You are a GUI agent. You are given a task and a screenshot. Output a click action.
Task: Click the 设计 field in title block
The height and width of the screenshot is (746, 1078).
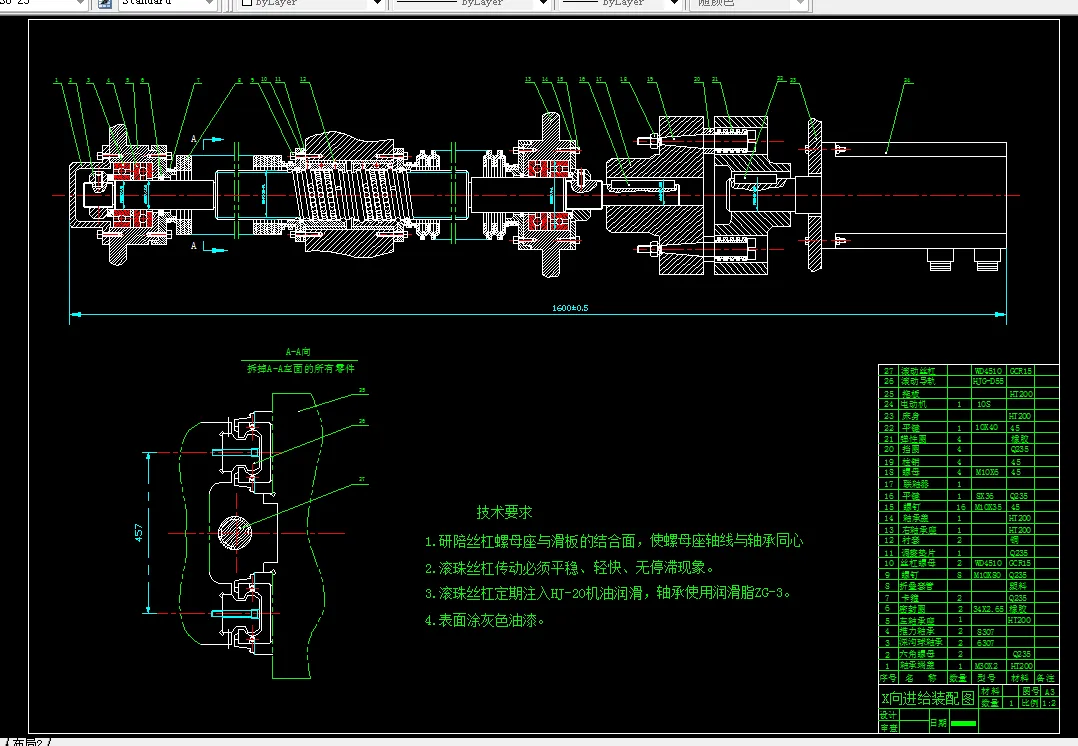coord(886,713)
